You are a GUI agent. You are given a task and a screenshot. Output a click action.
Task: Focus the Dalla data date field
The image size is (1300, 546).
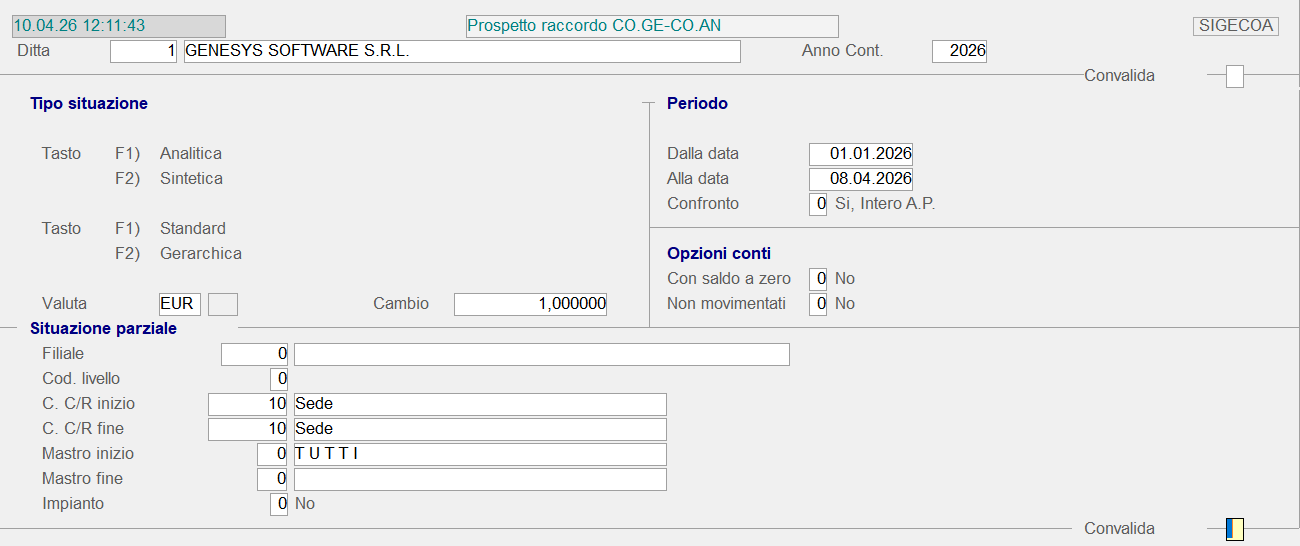point(860,154)
